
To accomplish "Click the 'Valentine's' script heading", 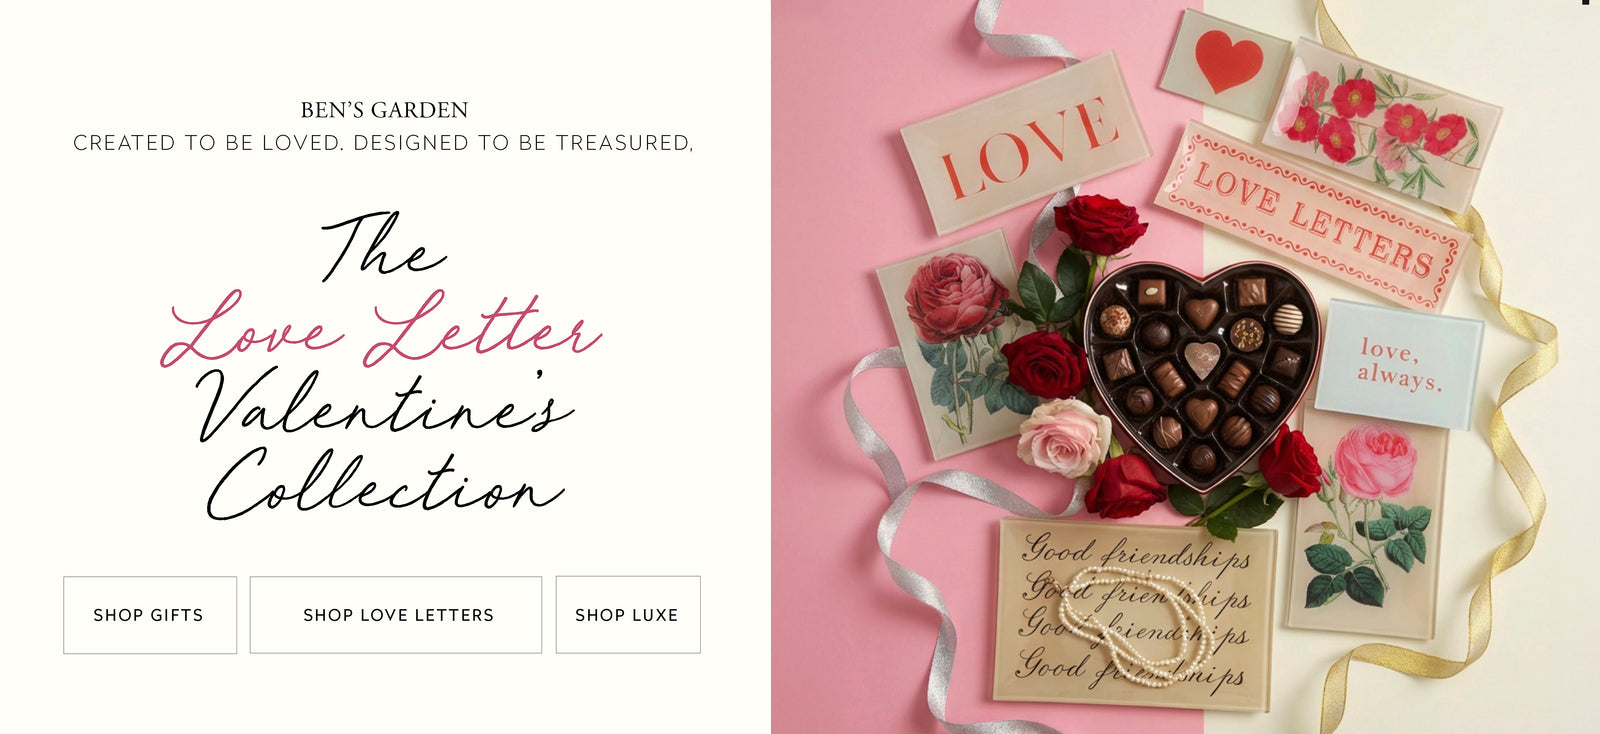I will (385, 404).
